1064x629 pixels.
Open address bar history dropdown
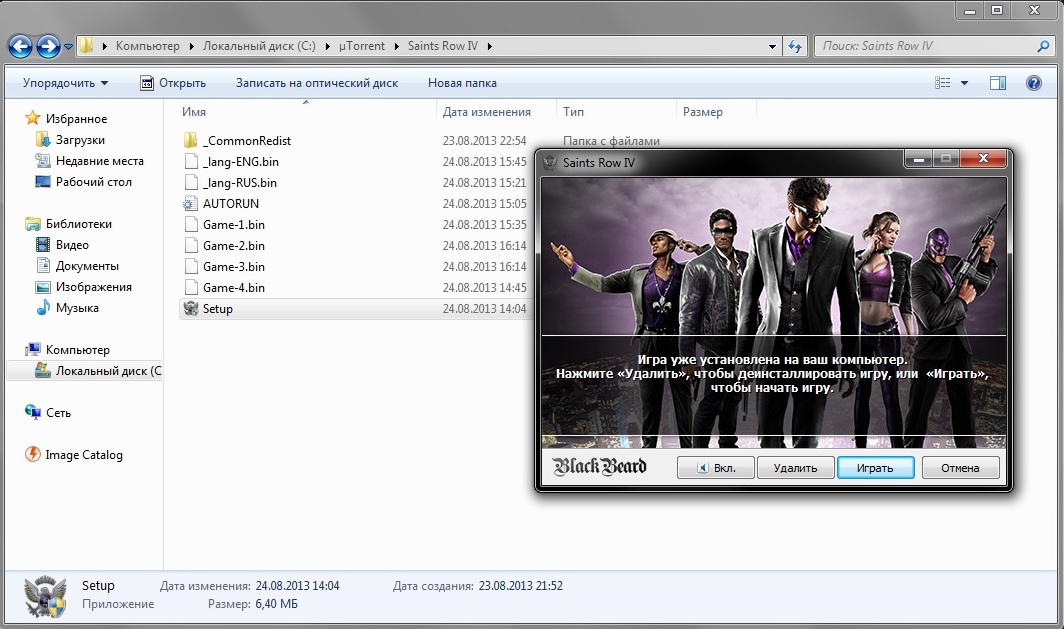pos(772,47)
